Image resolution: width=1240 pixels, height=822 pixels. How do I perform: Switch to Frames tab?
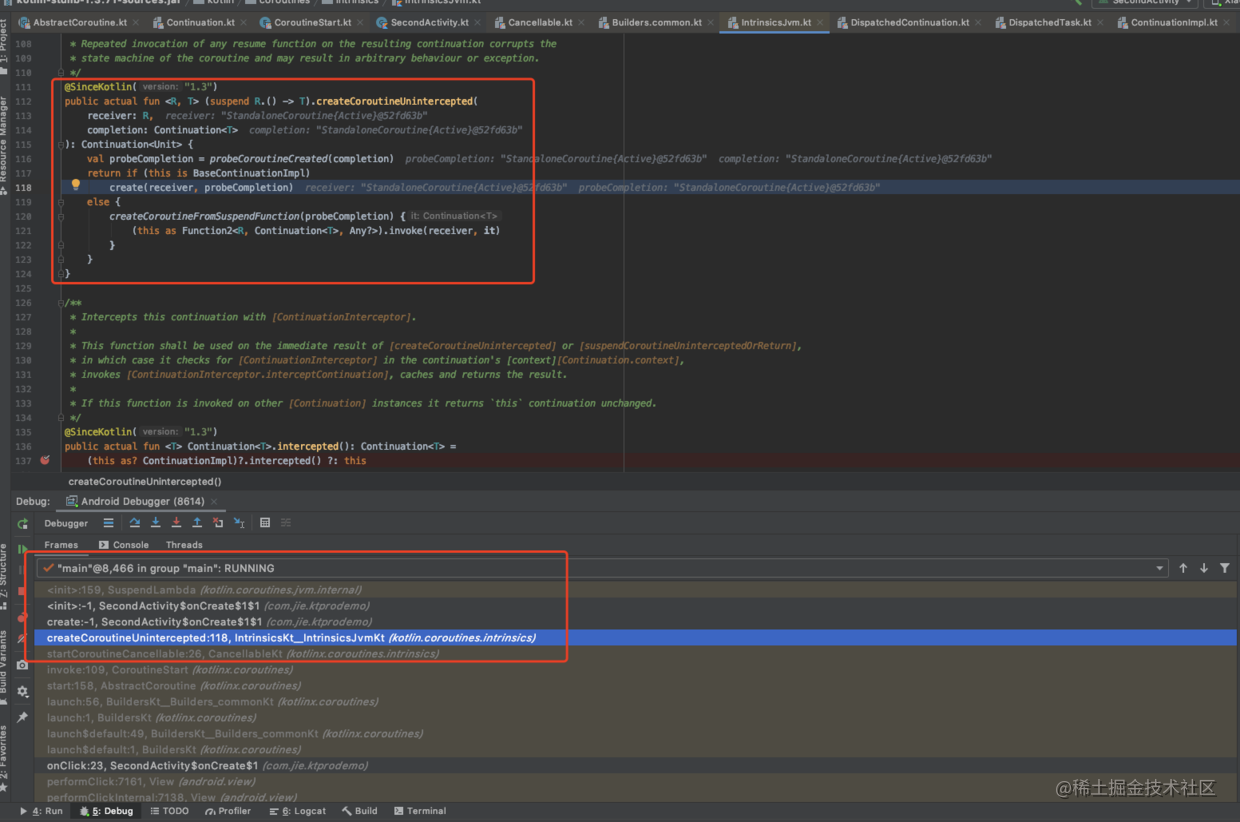pyautogui.click(x=61, y=545)
